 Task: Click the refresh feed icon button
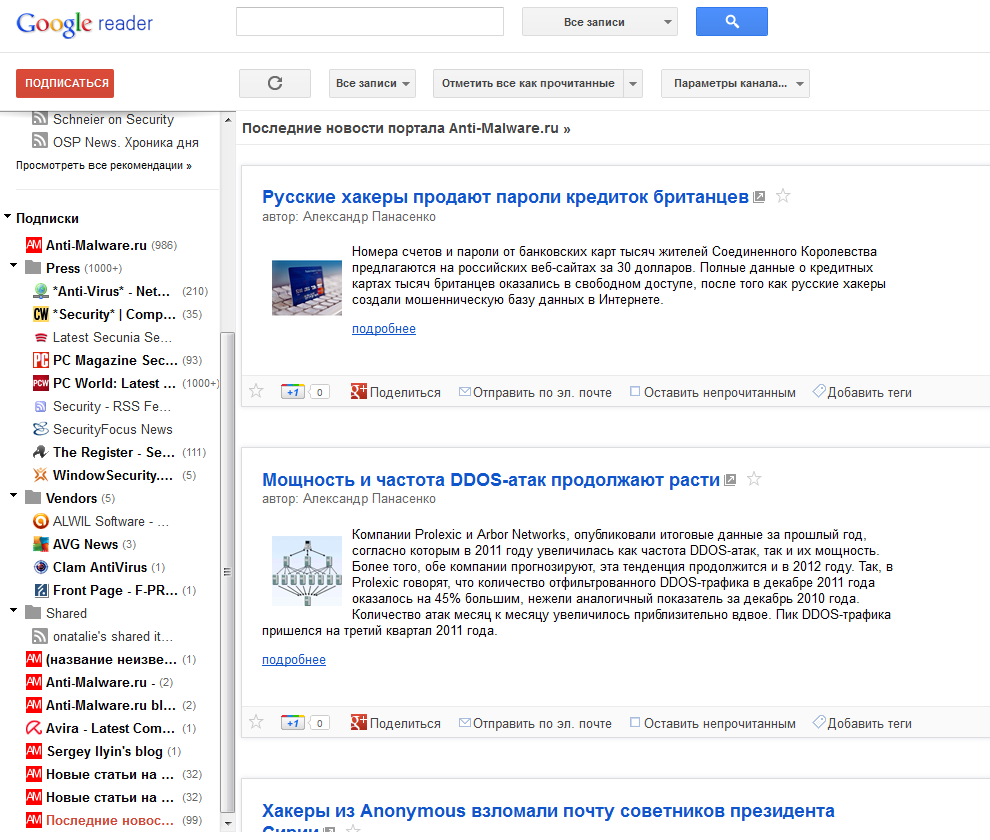[275, 83]
